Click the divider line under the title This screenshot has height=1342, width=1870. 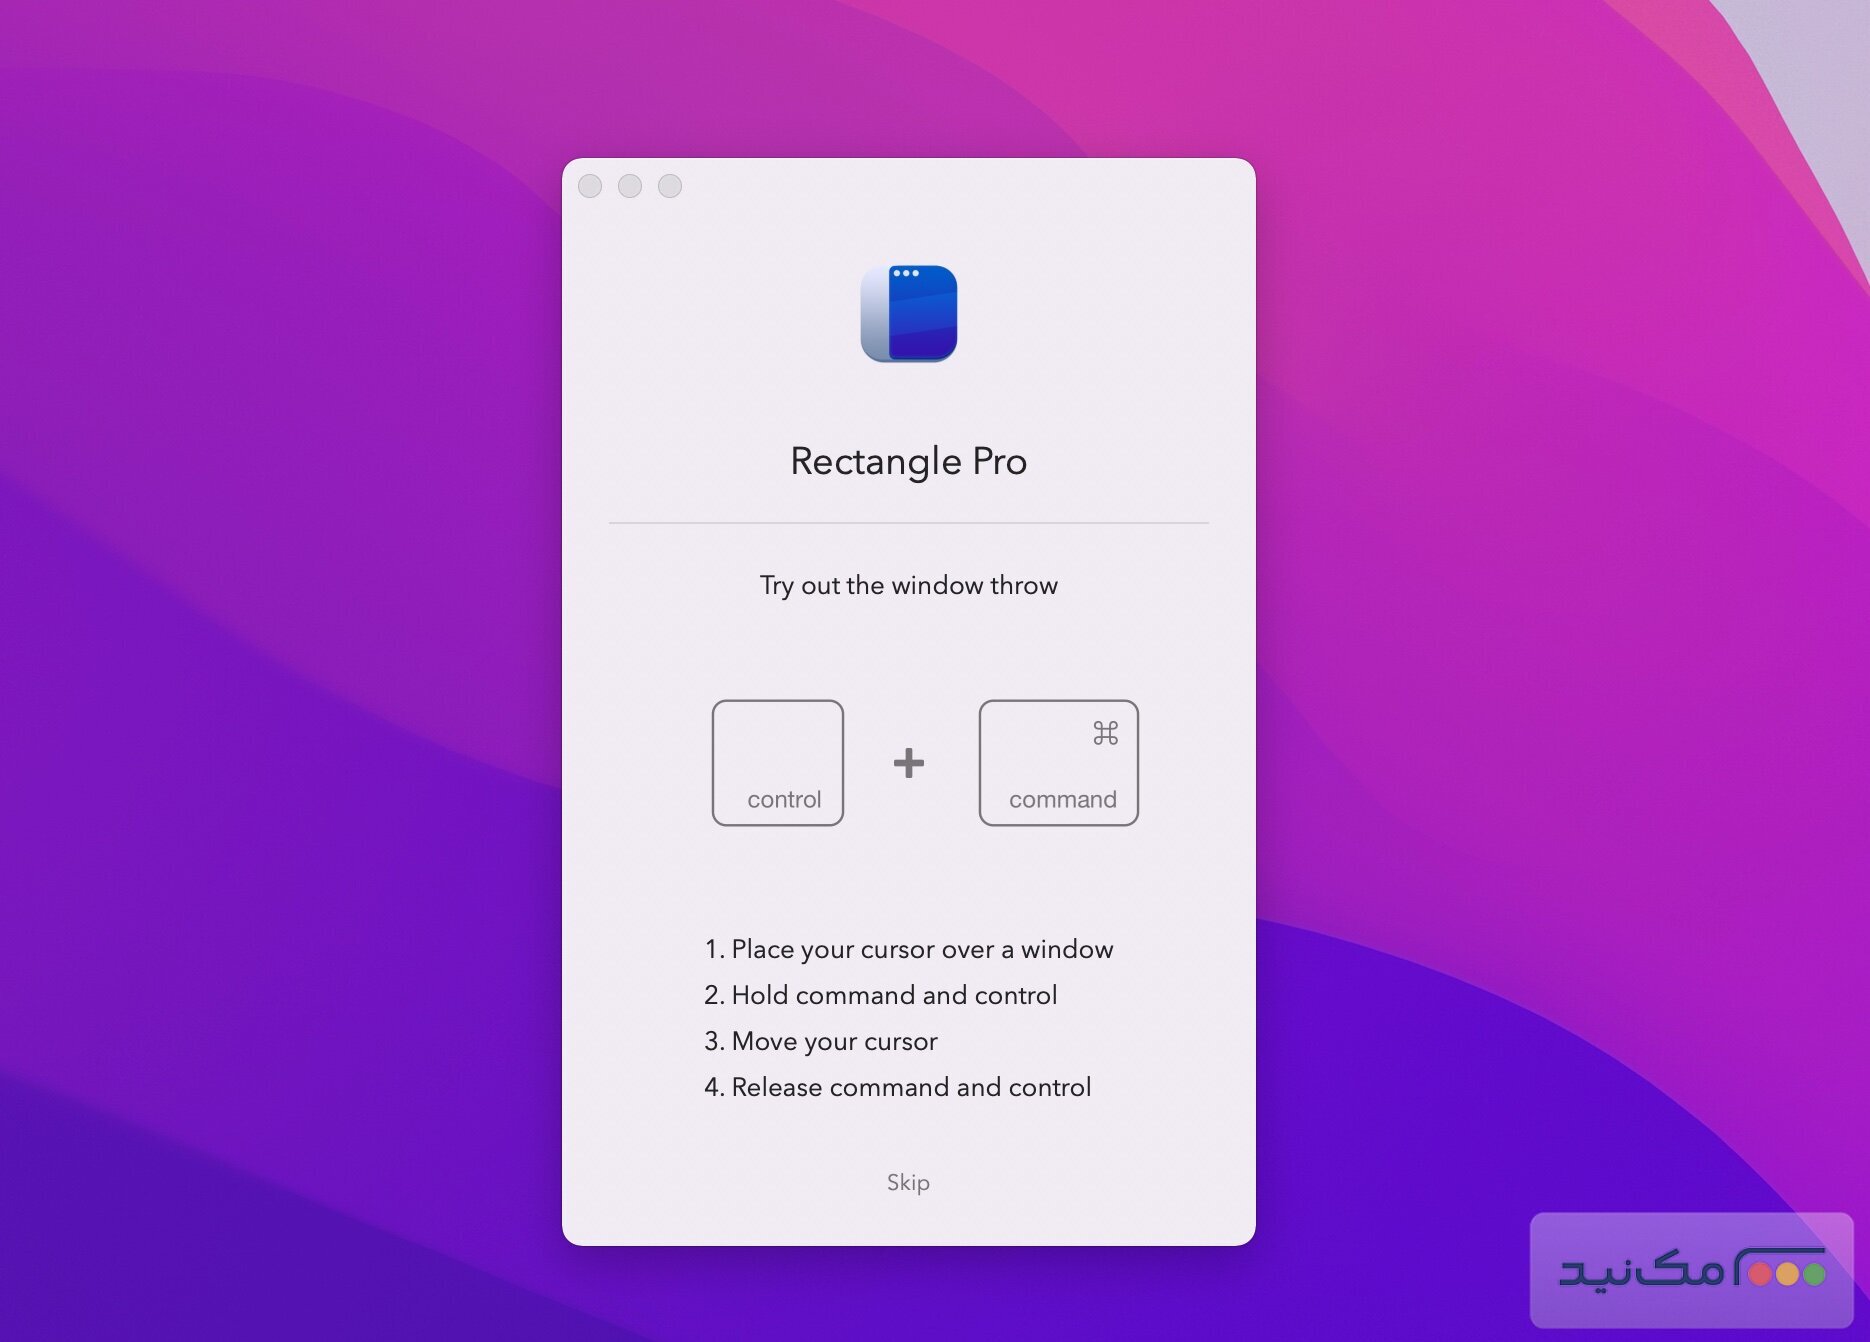tap(908, 522)
